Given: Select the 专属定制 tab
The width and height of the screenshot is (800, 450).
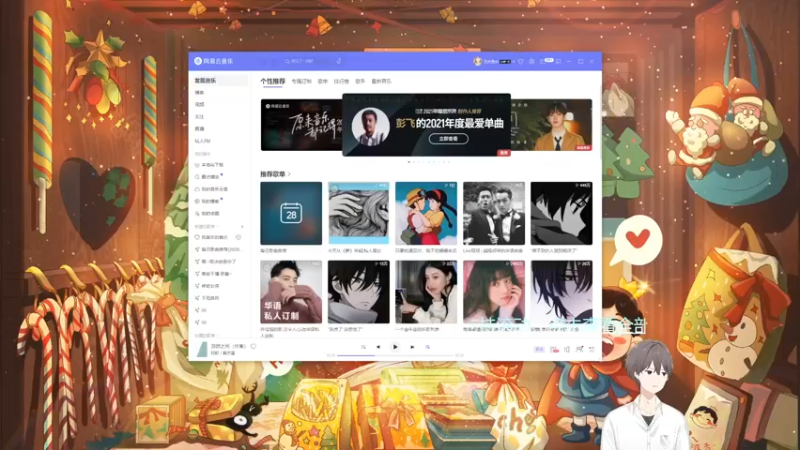Looking at the screenshot, I should pyautogui.click(x=302, y=81).
